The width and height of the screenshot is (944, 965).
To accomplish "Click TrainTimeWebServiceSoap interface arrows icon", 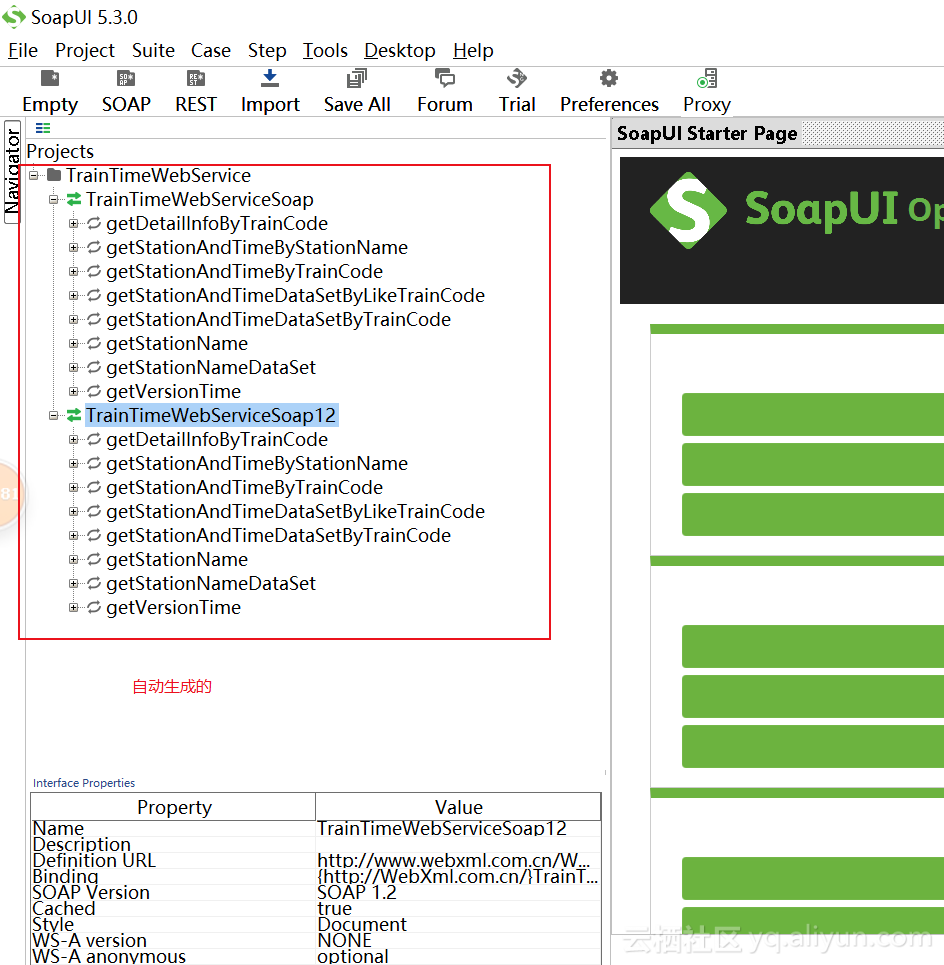I will click(x=74, y=199).
